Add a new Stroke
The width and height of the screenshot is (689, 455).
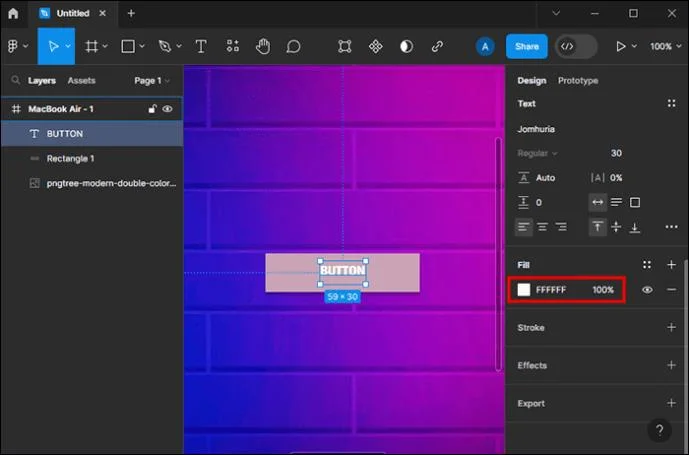coord(671,328)
